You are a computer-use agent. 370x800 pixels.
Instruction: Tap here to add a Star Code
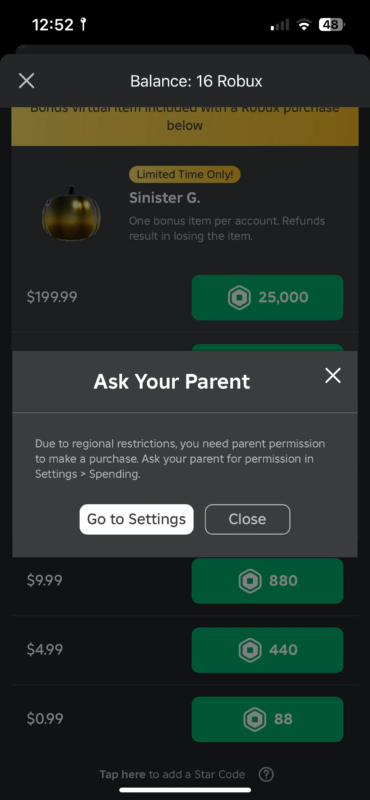pos(172,774)
